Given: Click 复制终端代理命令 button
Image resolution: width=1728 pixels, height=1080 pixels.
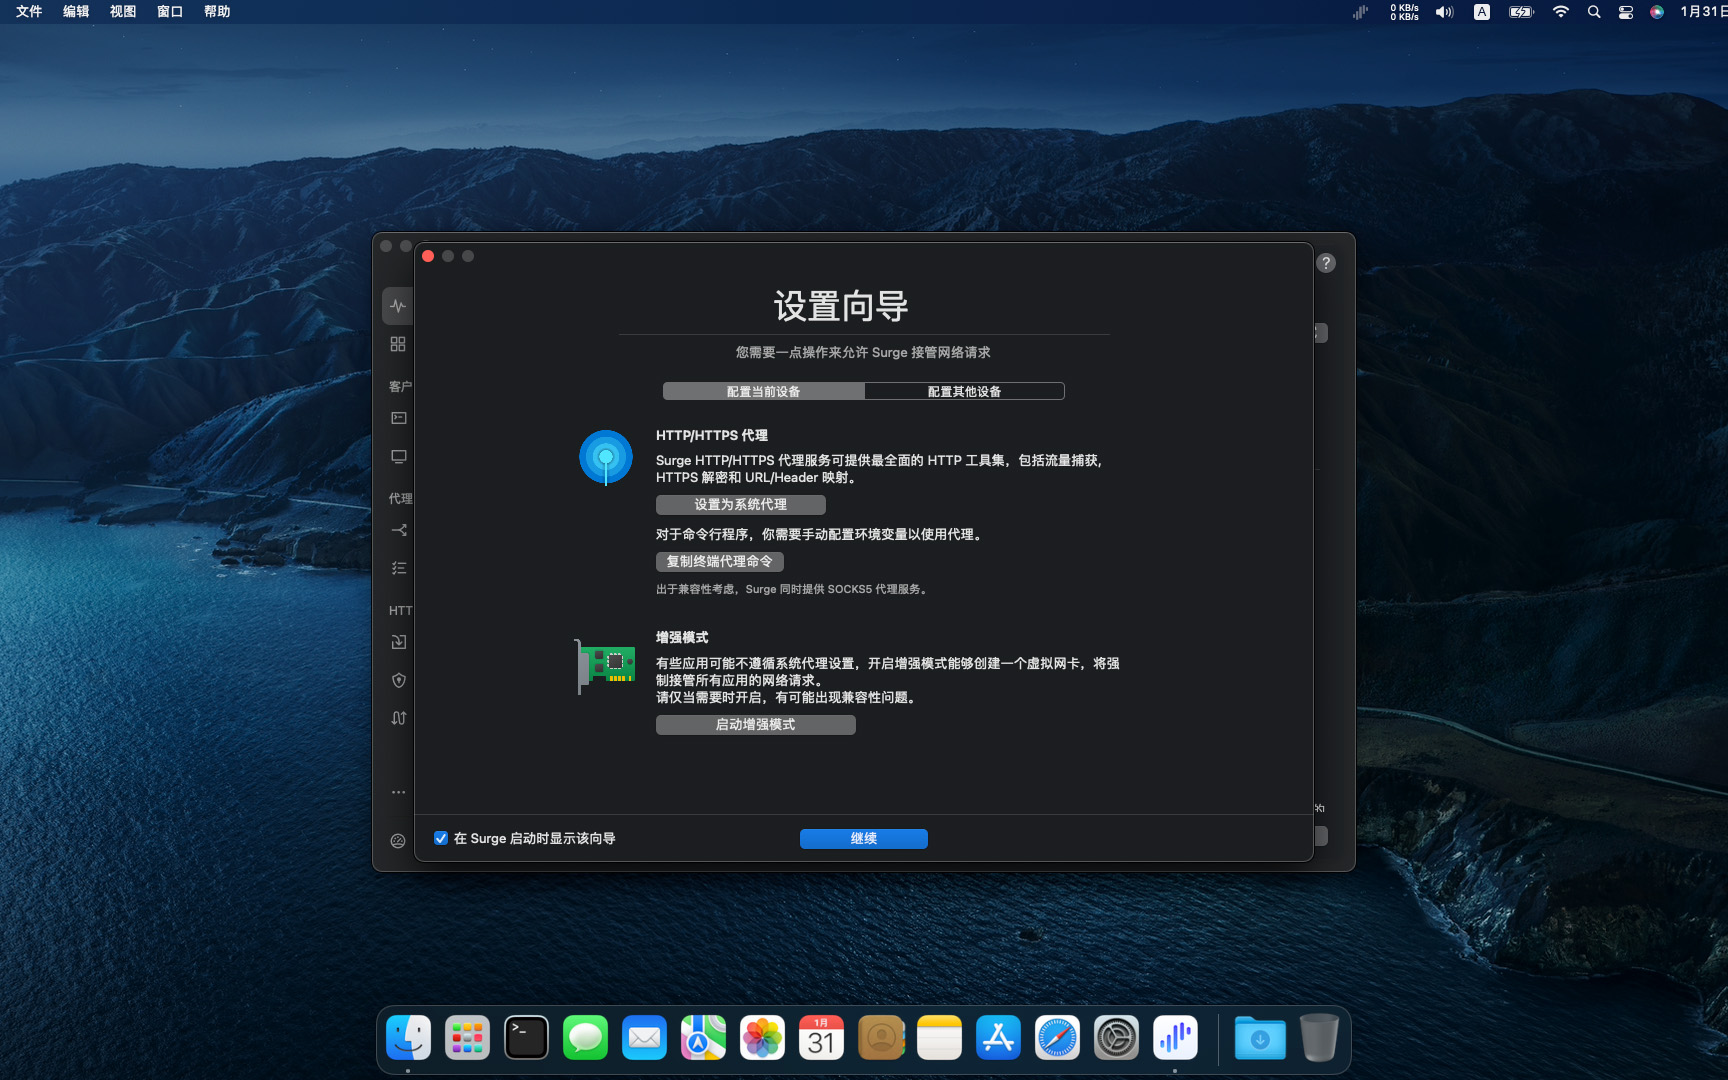Looking at the screenshot, I should click(x=720, y=562).
